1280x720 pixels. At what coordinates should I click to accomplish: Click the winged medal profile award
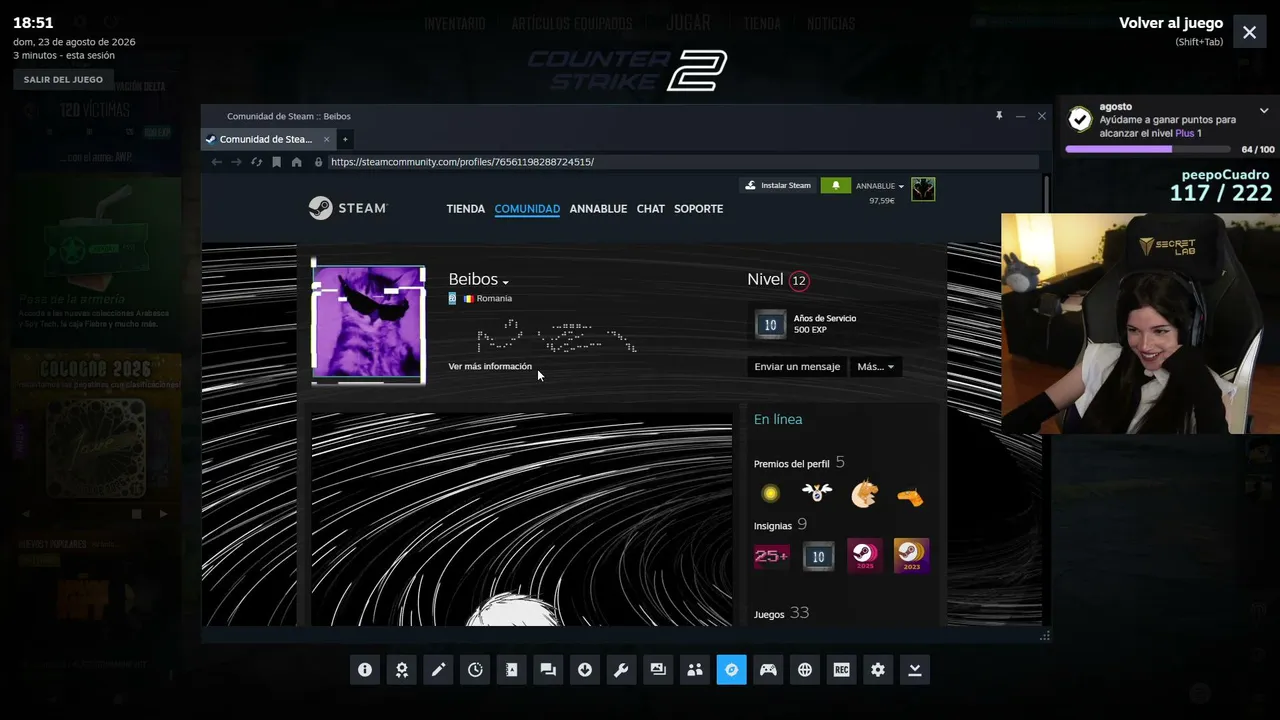click(817, 494)
